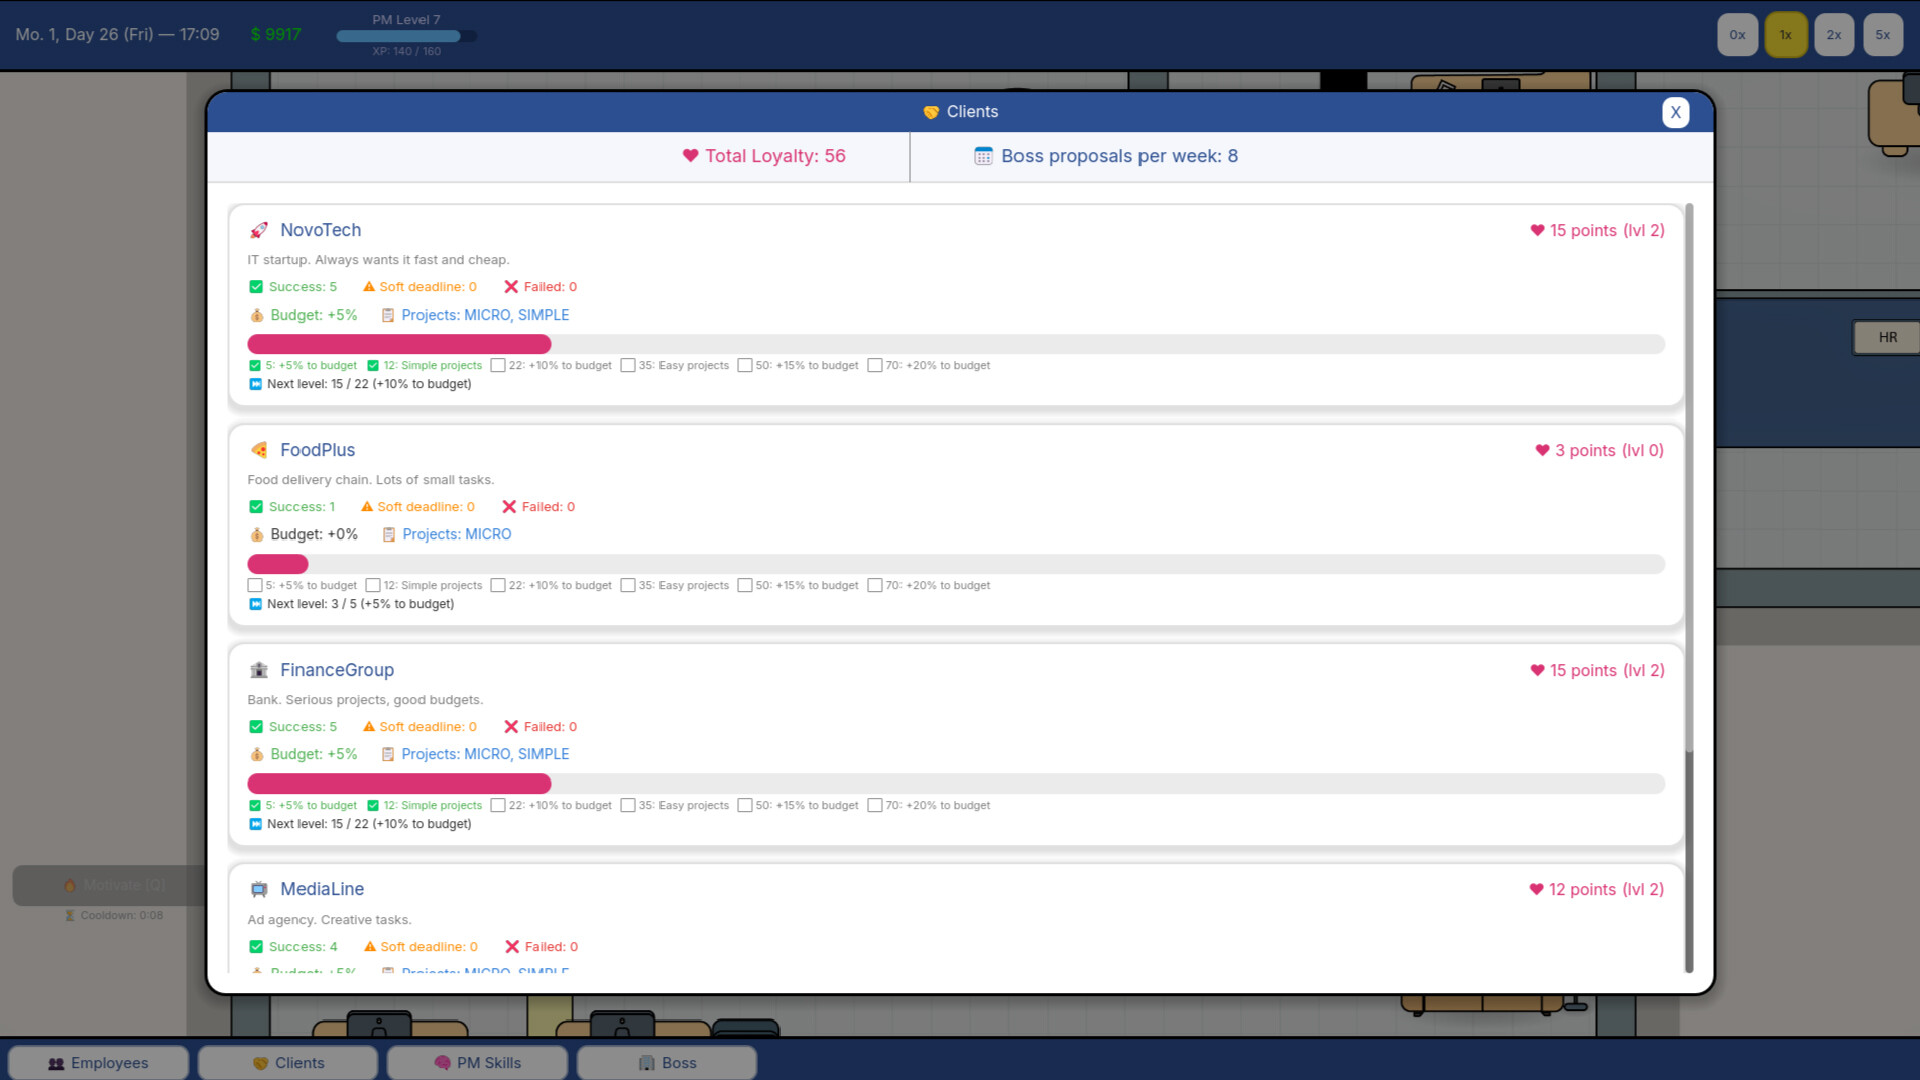Tick FinanceGroup's 70: +20% to budget checkbox

click(876, 805)
